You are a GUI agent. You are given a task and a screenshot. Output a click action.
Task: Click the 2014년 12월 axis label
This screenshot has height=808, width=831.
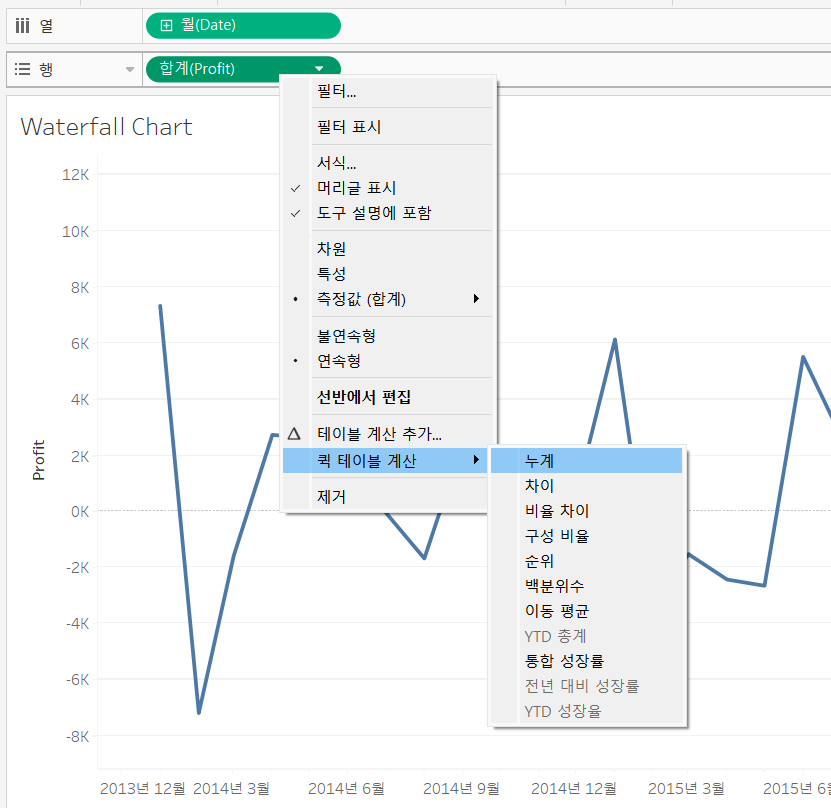click(574, 788)
